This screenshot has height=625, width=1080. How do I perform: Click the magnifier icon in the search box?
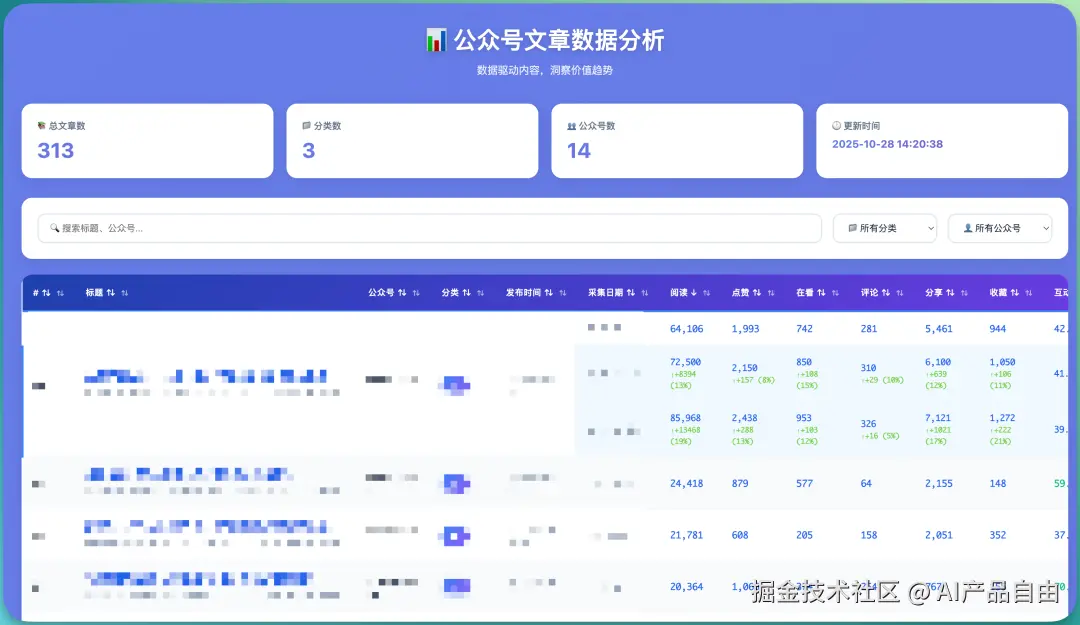pyautogui.click(x=54, y=228)
